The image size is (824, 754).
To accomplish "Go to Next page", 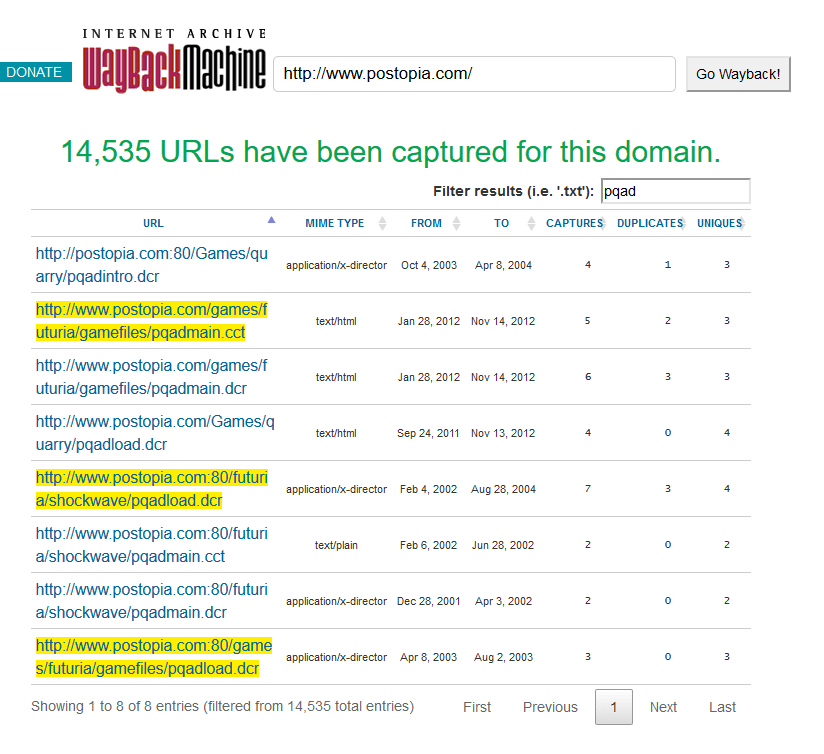I will (663, 707).
